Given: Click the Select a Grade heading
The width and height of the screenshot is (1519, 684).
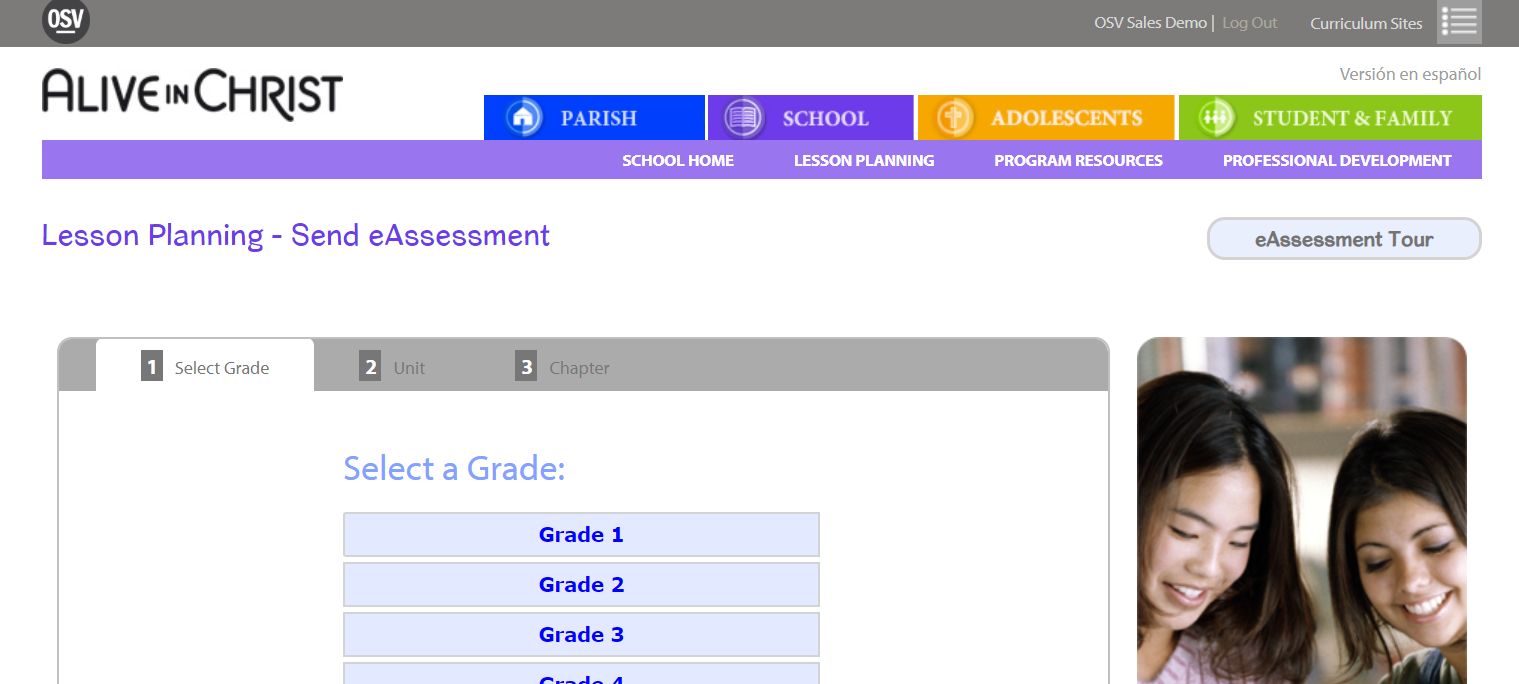Looking at the screenshot, I should [454, 468].
